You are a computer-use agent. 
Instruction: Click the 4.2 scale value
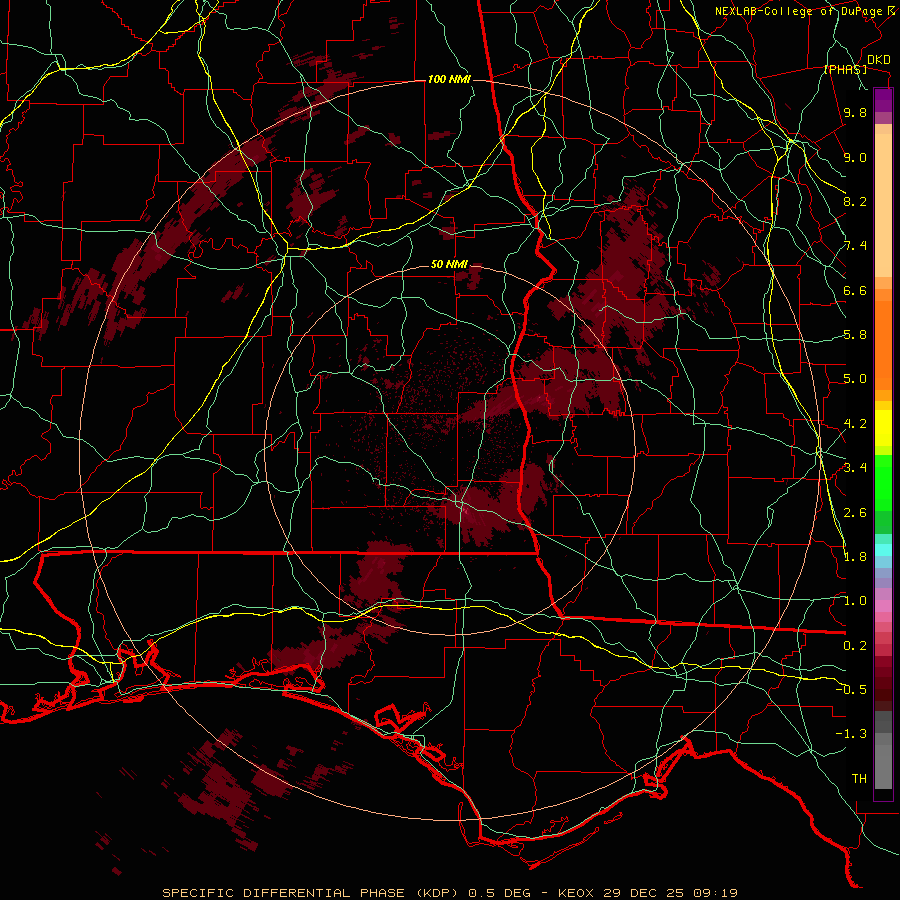coord(855,424)
